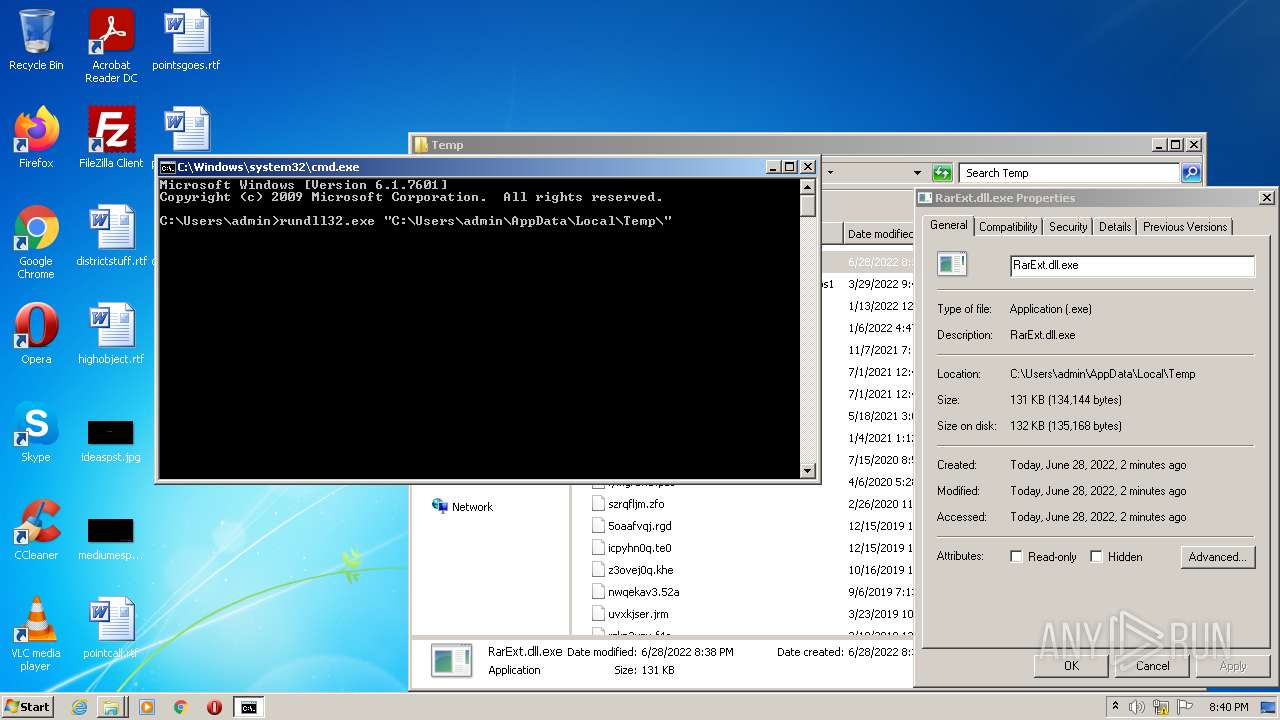Click the cmd.exe command prompt text area
Image resolution: width=1280 pixels, height=720 pixels.
[480, 328]
